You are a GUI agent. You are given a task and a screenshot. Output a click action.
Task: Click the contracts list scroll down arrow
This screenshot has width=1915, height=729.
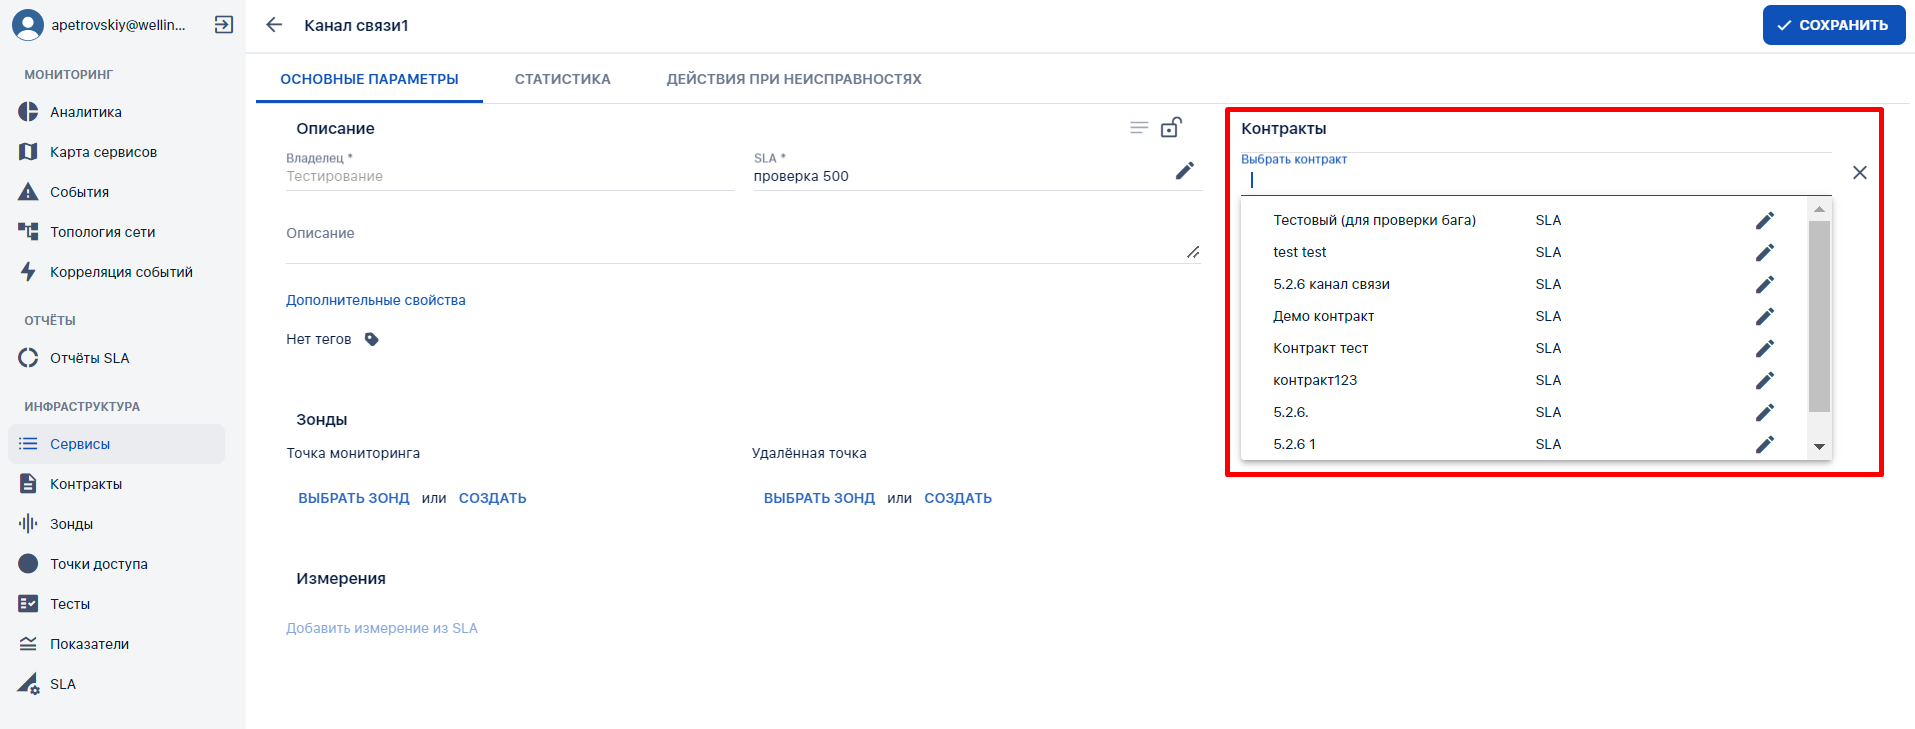(1819, 447)
